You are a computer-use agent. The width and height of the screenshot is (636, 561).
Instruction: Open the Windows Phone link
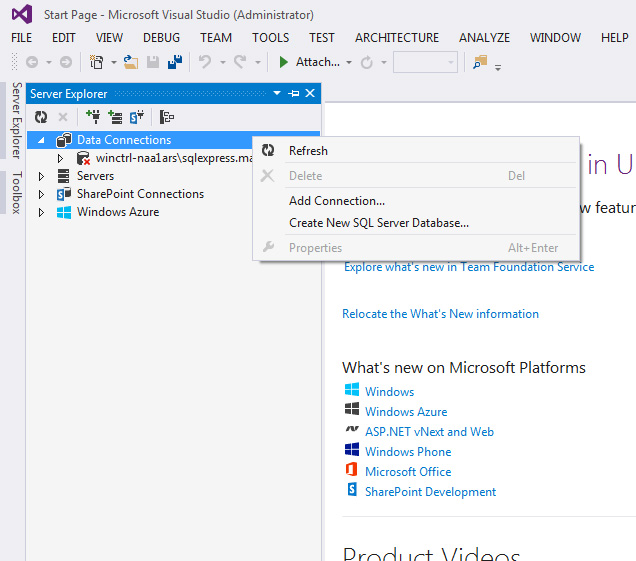[x=408, y=452]
